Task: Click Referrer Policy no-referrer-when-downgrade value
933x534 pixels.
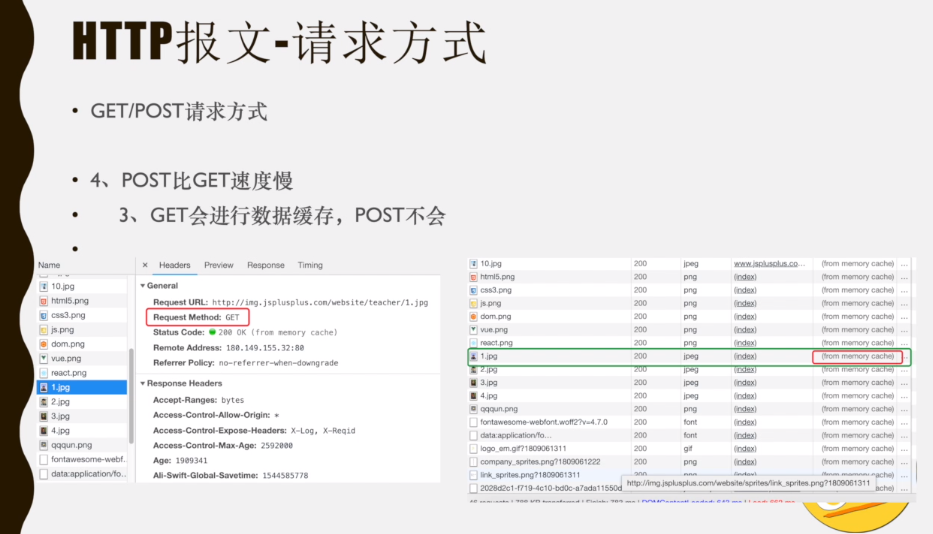Action: click(x=278, y=363)
